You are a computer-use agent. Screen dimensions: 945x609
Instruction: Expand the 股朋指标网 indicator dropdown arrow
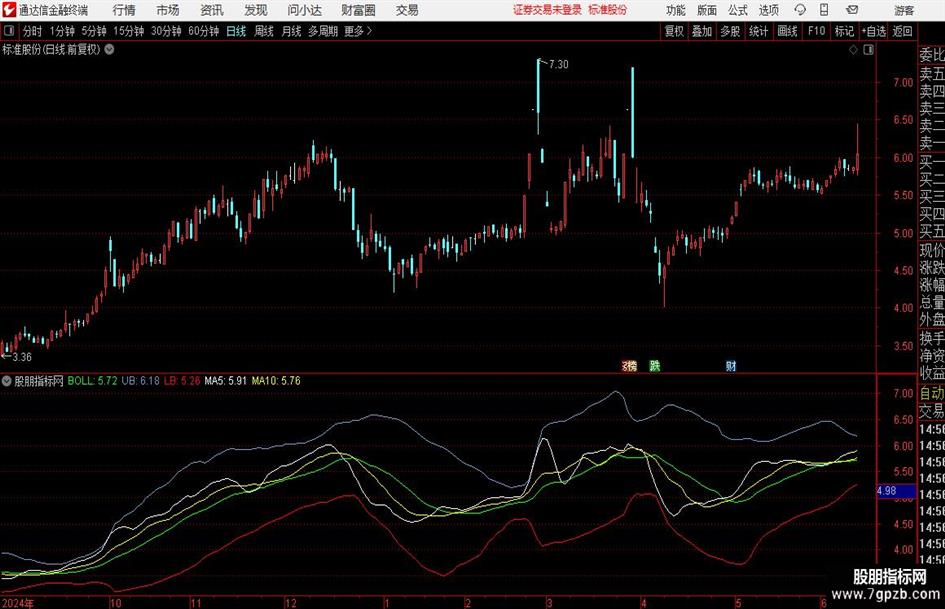tap(7, 381)
